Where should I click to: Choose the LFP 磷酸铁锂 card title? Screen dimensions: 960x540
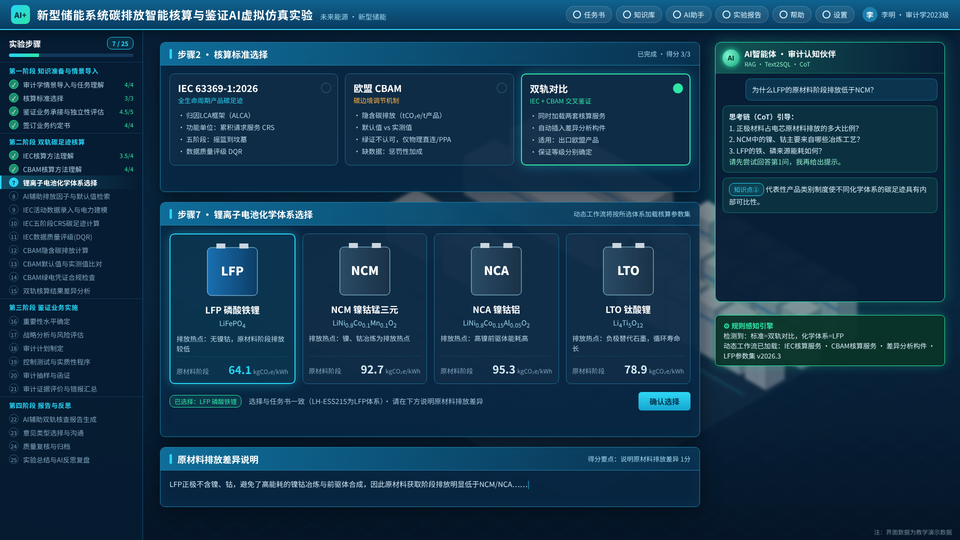(x=232, y=310)
